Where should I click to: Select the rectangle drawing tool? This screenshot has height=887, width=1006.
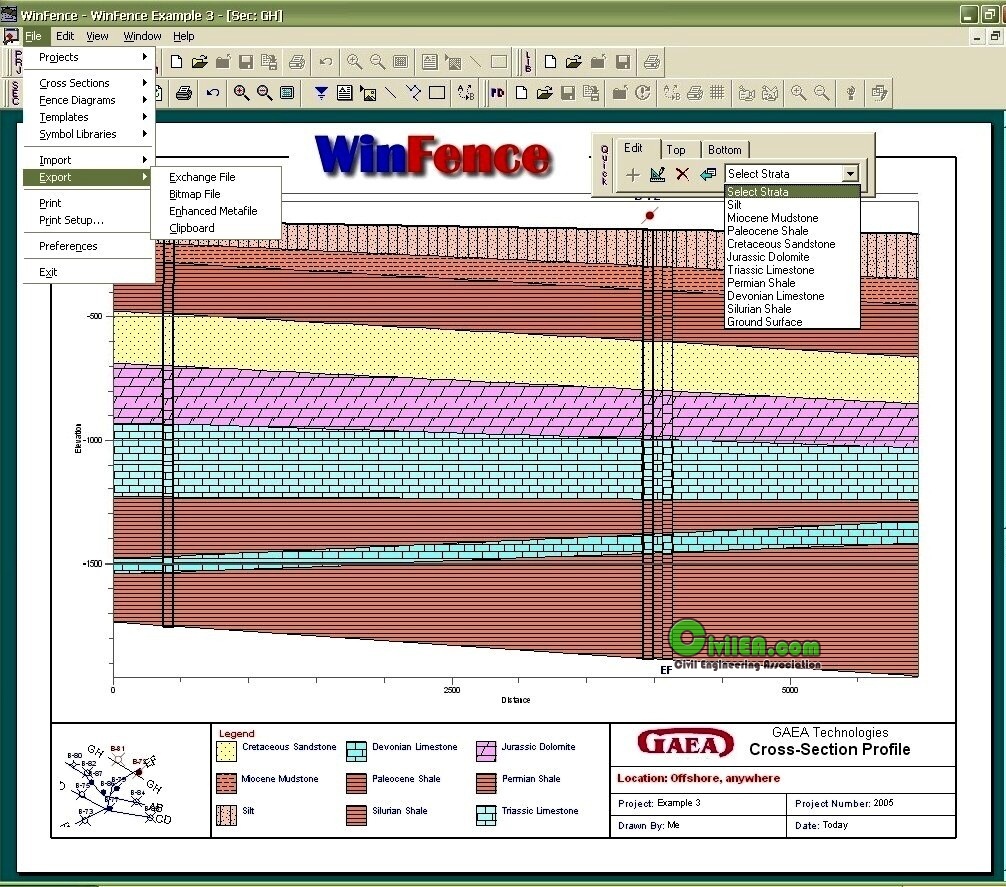pyautogui.click(x=437, y=93)
